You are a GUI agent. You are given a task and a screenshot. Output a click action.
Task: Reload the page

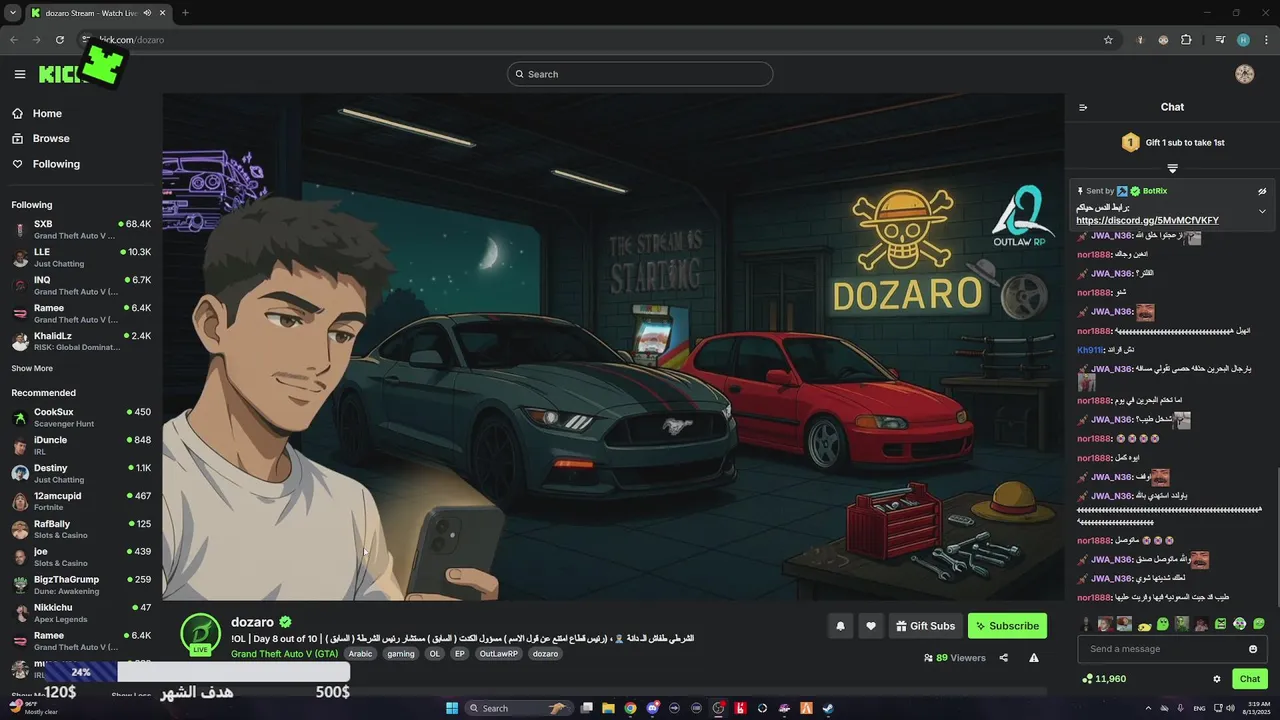point(60,40)
